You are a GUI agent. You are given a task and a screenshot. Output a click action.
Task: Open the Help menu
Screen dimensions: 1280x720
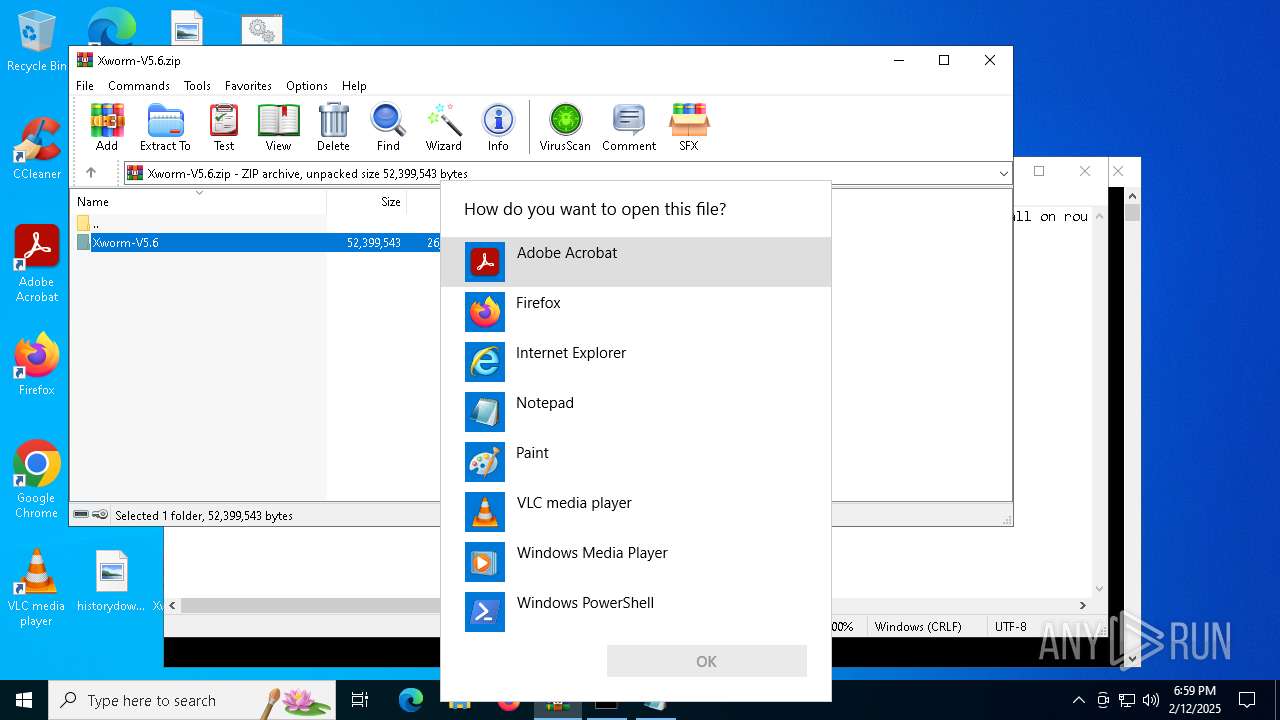click(354, 86)
